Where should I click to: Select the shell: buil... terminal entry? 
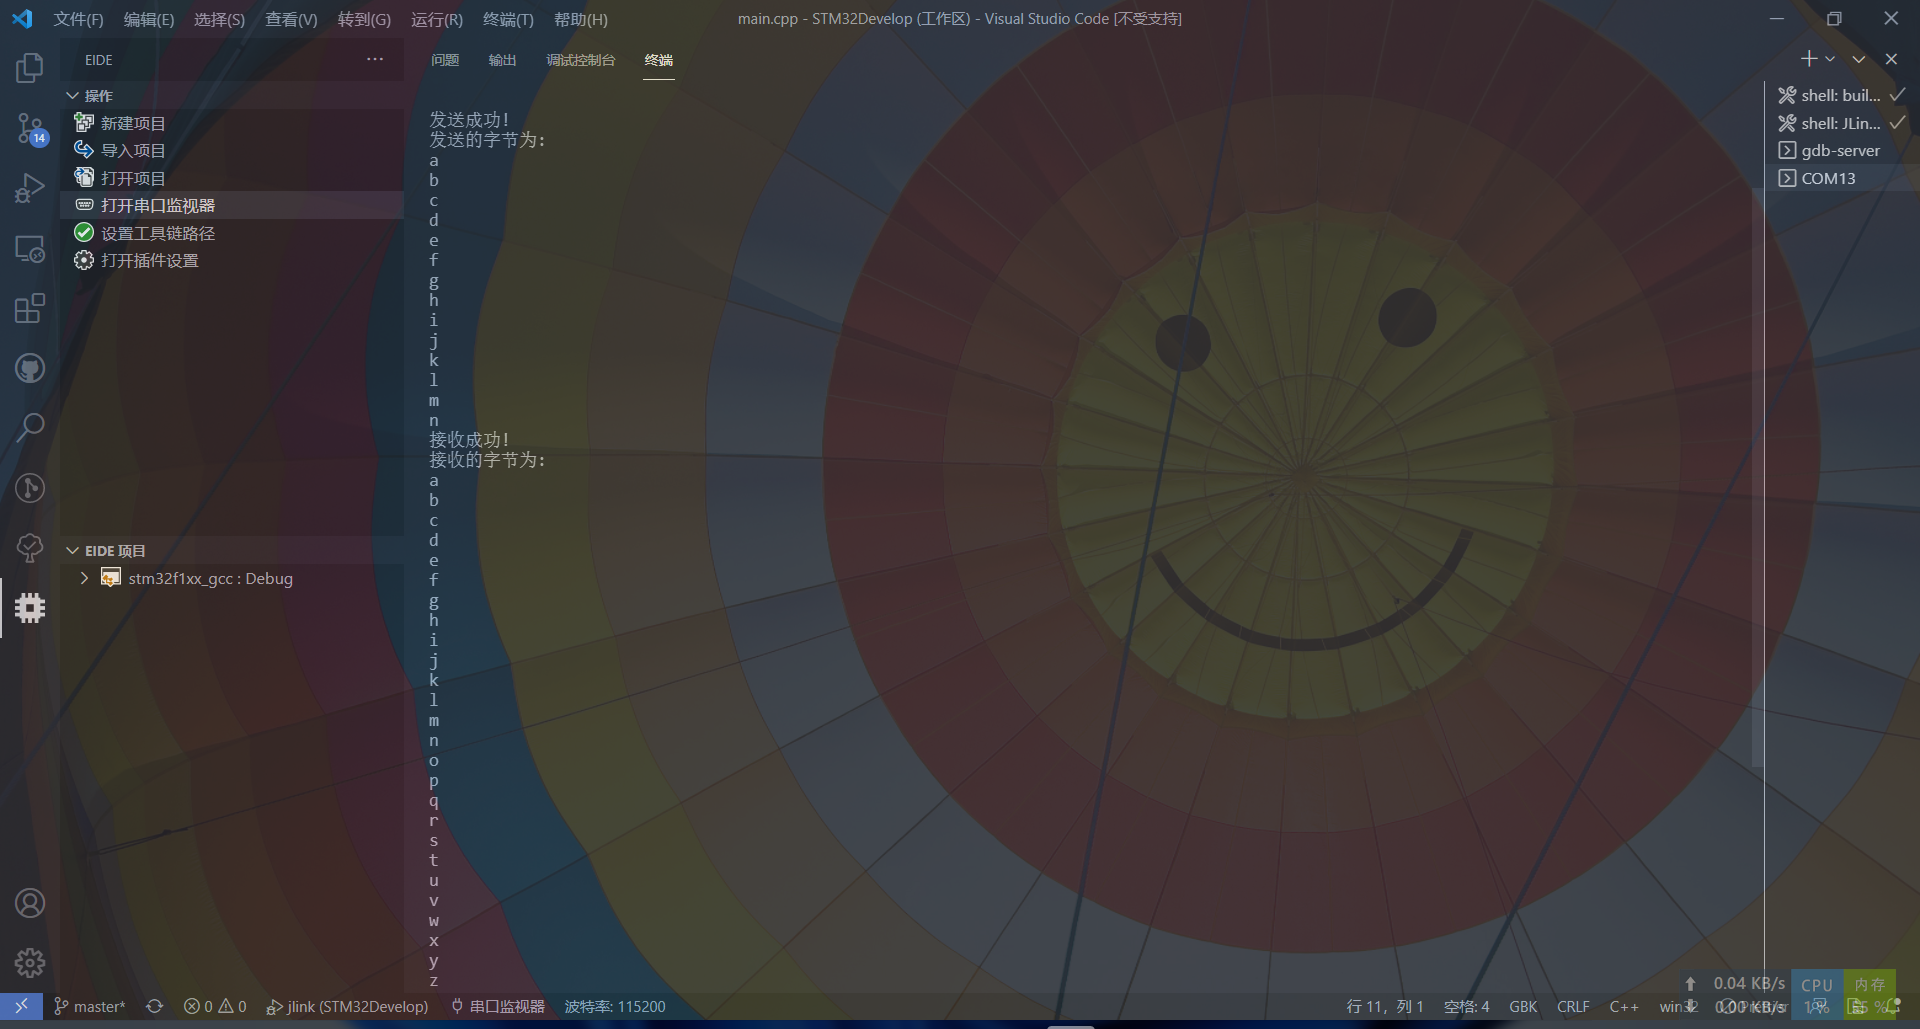[x=1841, y=95]
